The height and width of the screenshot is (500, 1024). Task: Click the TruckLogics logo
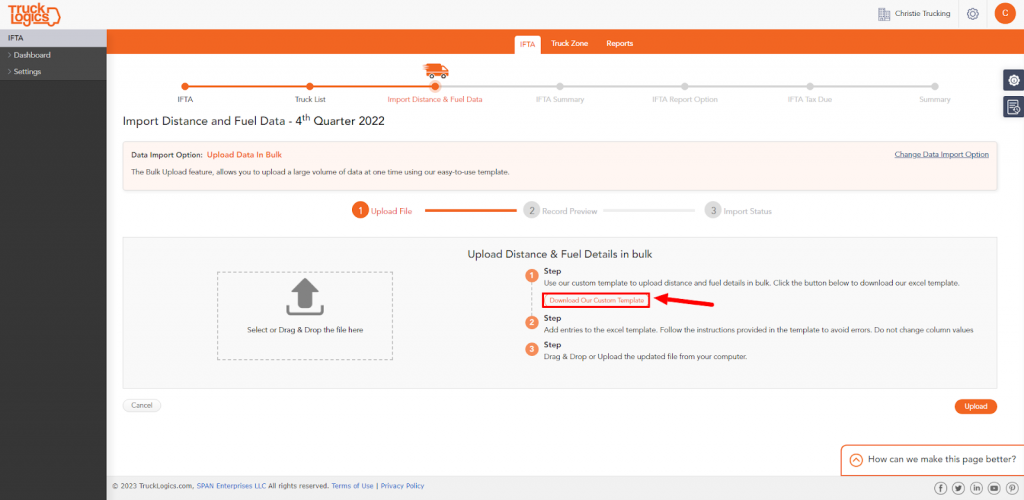(x=34, y=14)
